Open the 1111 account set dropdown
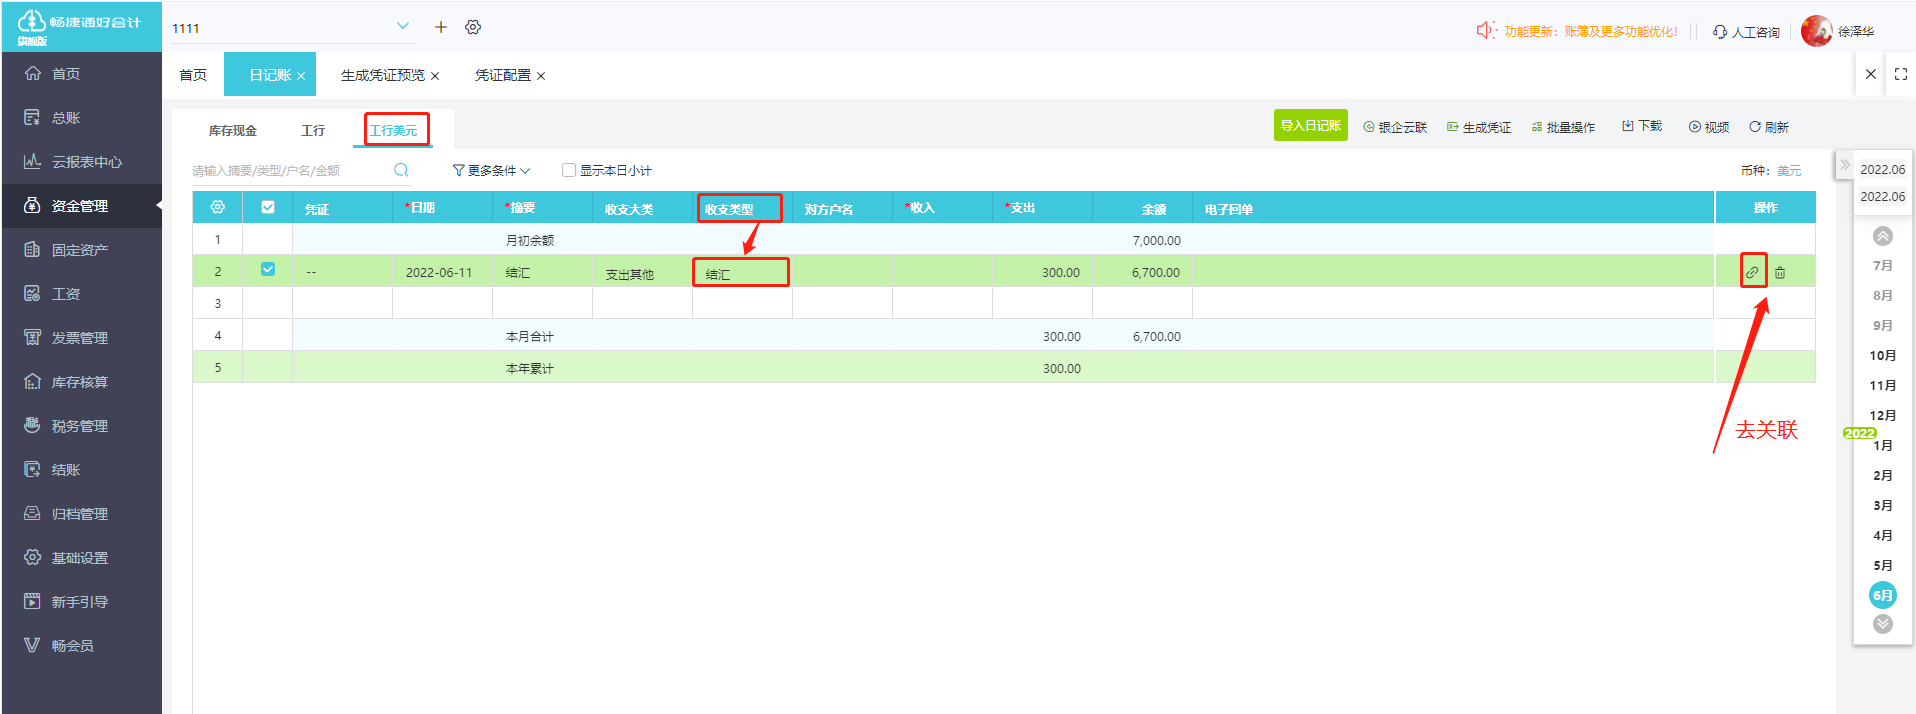1916x714 pixels. (402, 27)
